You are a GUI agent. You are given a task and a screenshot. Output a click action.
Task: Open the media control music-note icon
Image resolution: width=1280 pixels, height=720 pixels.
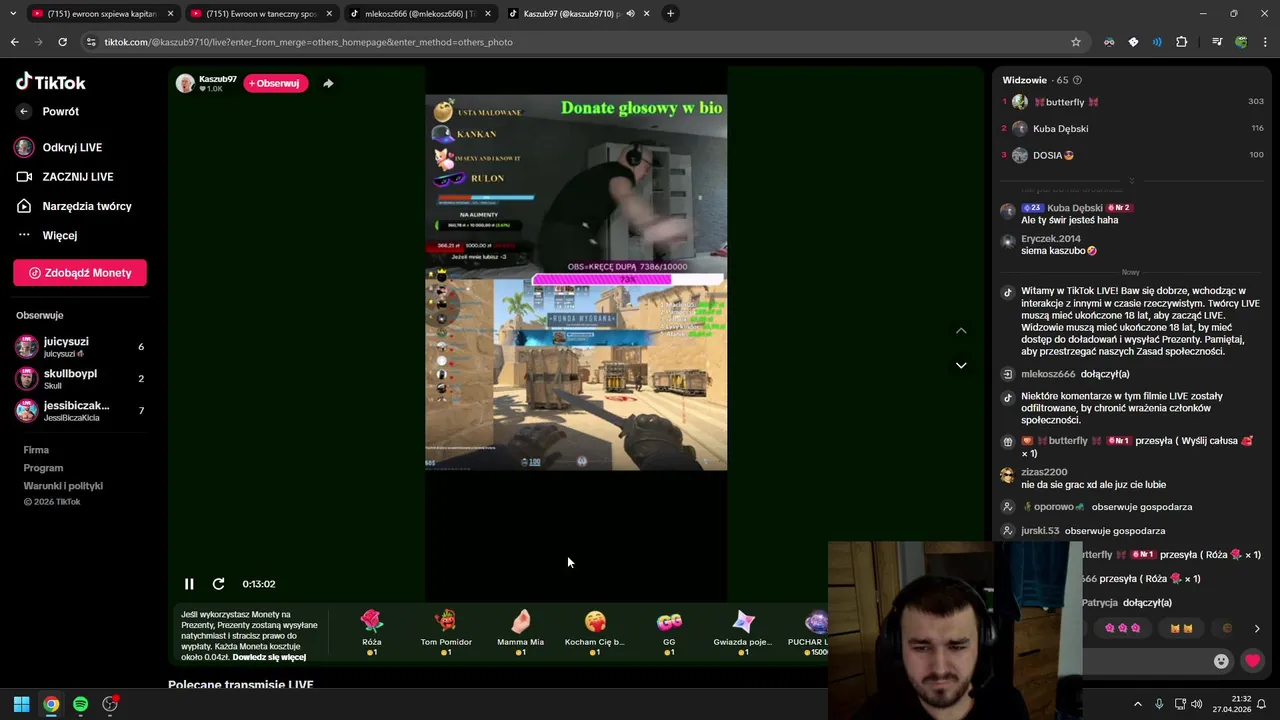tap(1217, 42)
